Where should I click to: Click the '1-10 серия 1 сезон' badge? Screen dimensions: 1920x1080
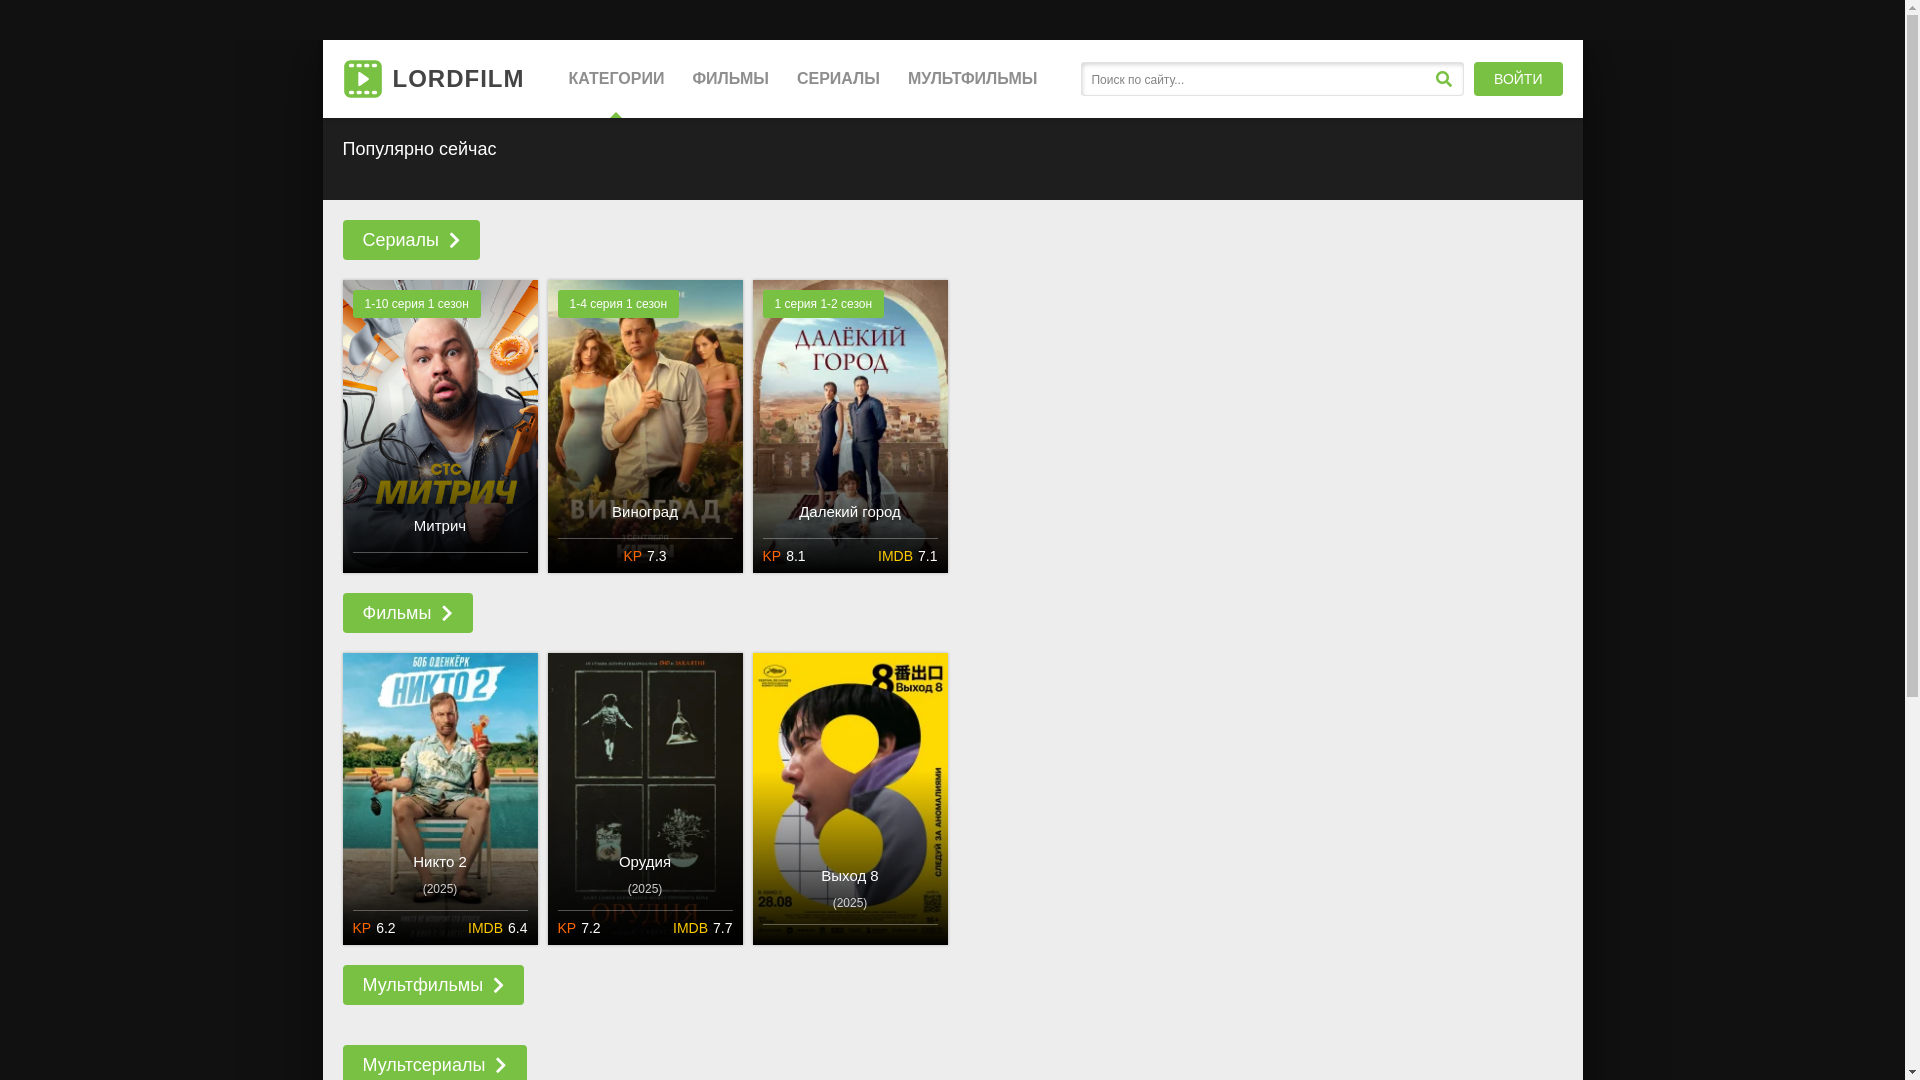(416, 304)
